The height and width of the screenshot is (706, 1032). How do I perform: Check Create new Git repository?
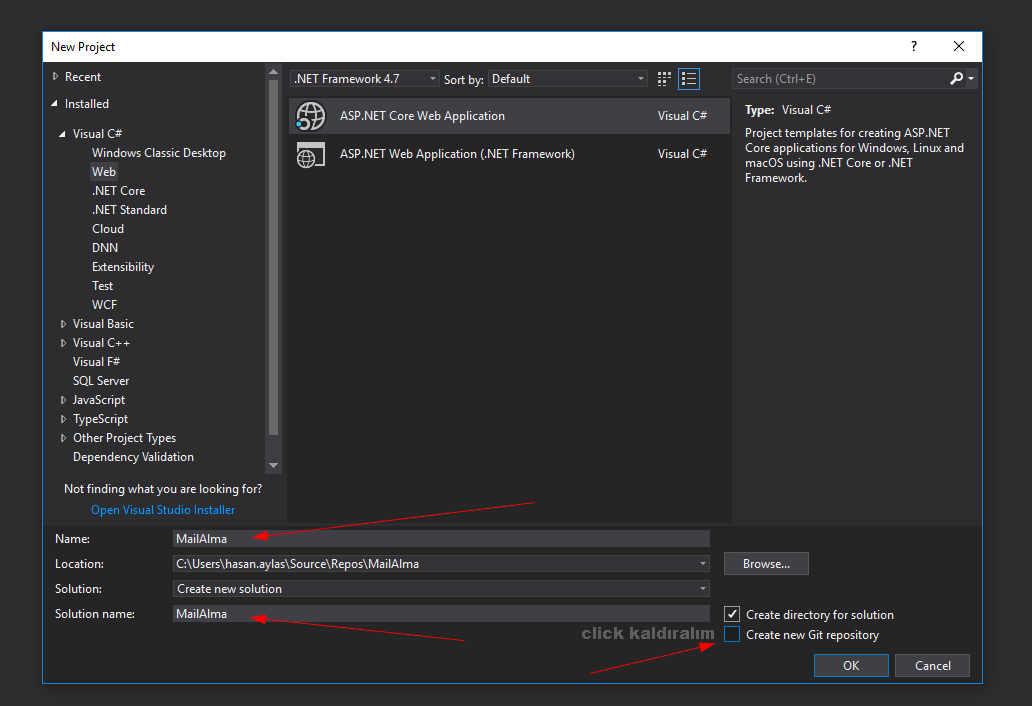[732, 634]
